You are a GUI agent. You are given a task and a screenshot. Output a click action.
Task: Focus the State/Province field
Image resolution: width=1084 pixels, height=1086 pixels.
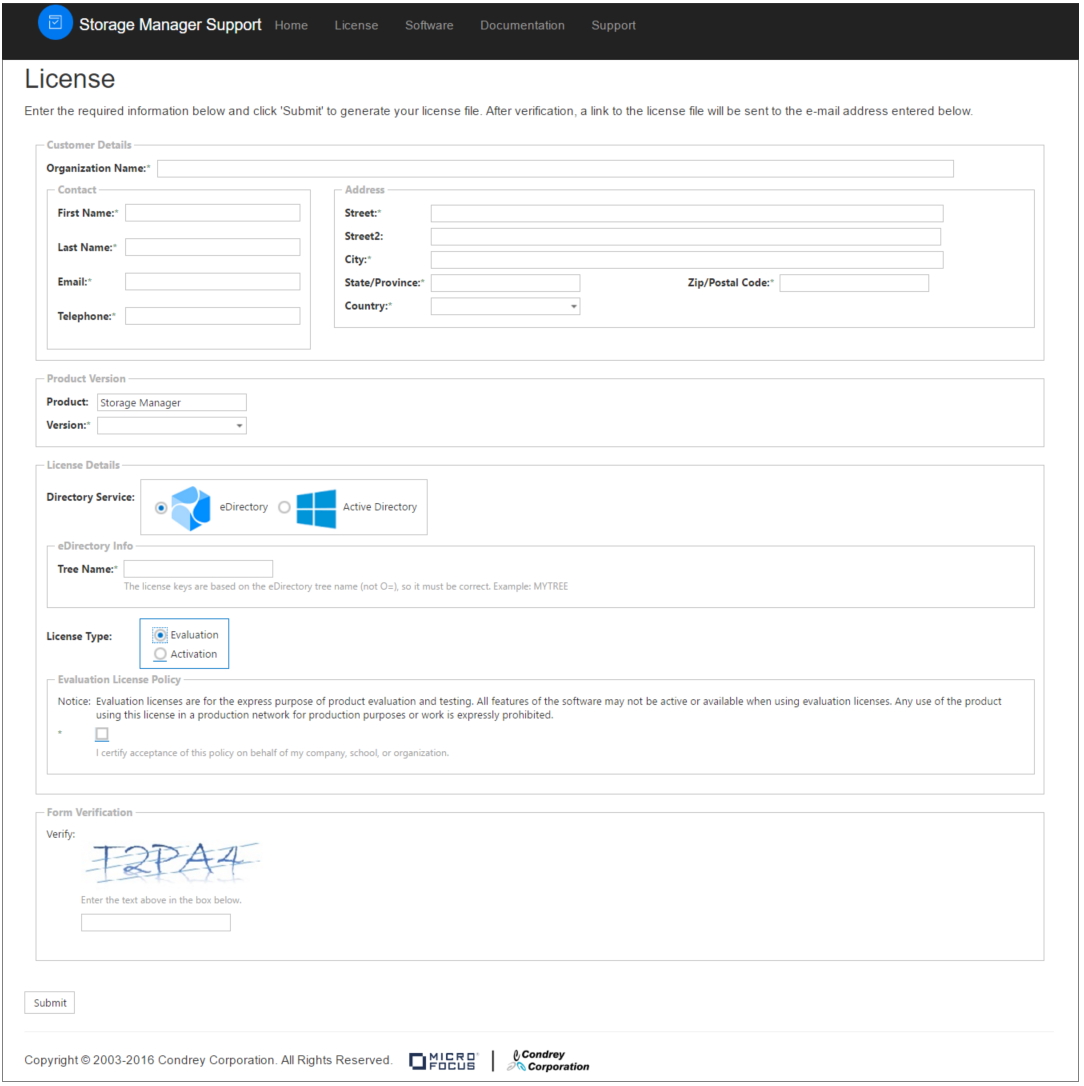[x=506, y=283]
